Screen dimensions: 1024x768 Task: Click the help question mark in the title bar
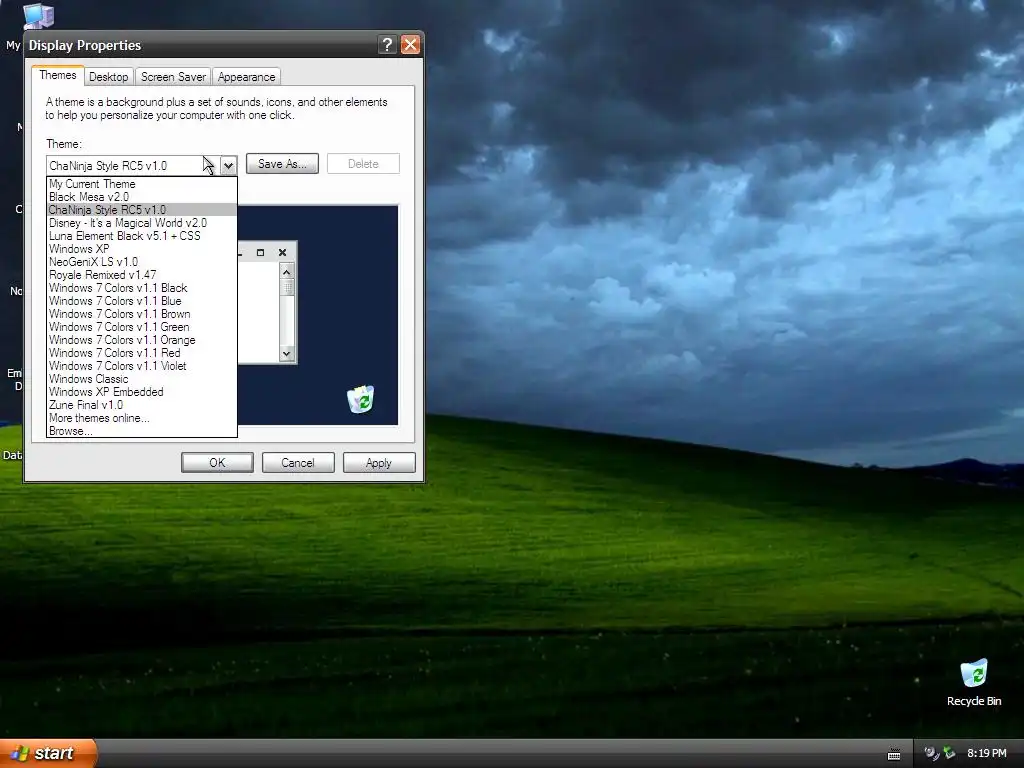(387, 44)
